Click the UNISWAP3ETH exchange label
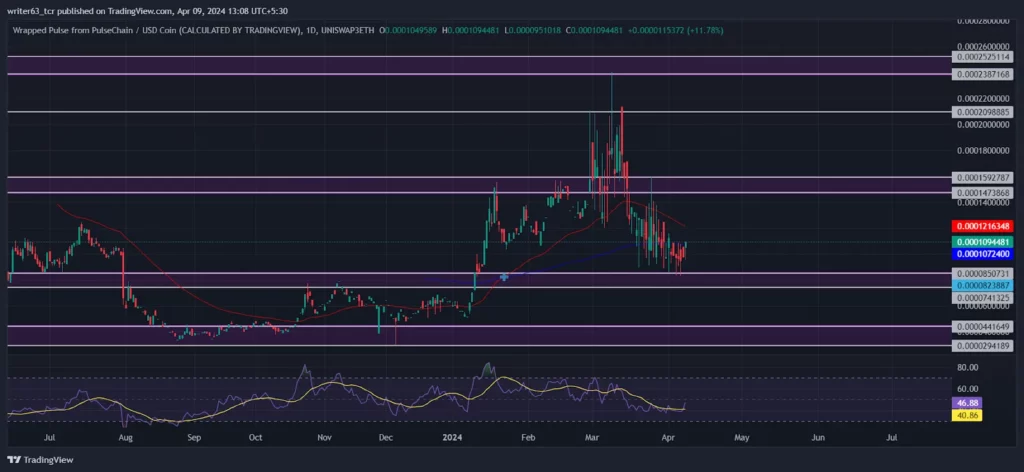Screen dimensions: 1024x472 tap(347, 30)
